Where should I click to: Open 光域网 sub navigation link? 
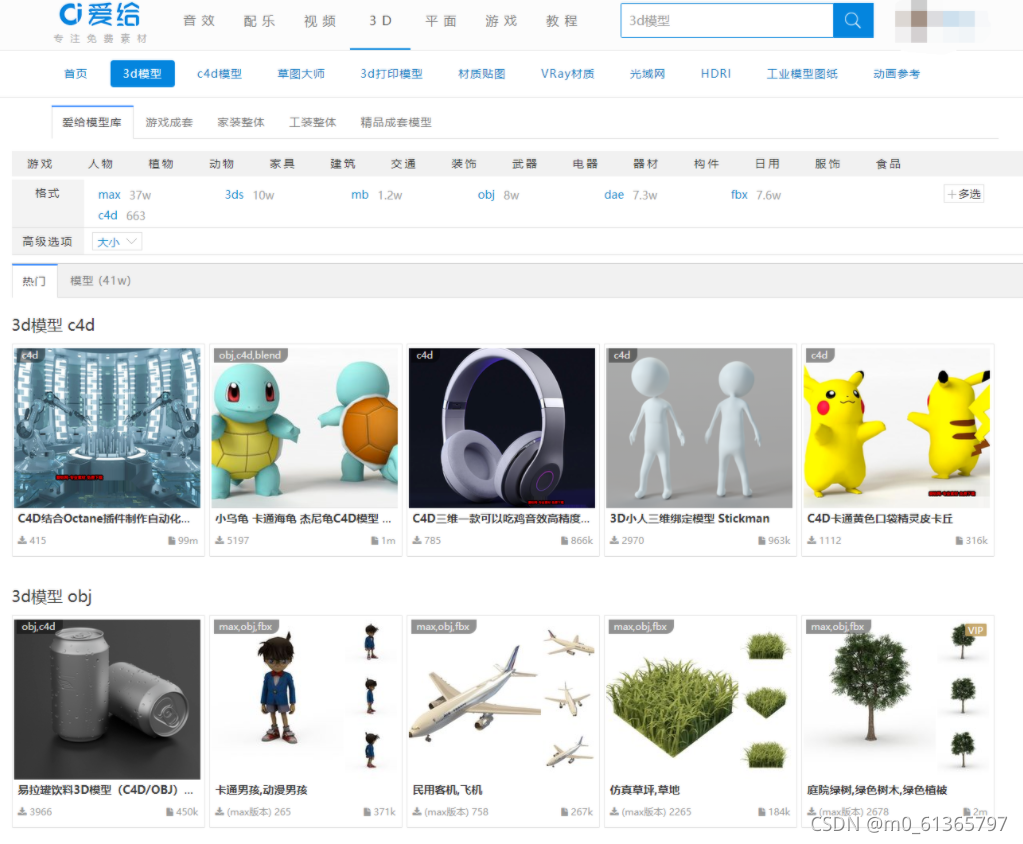click(x=647, y=74)
